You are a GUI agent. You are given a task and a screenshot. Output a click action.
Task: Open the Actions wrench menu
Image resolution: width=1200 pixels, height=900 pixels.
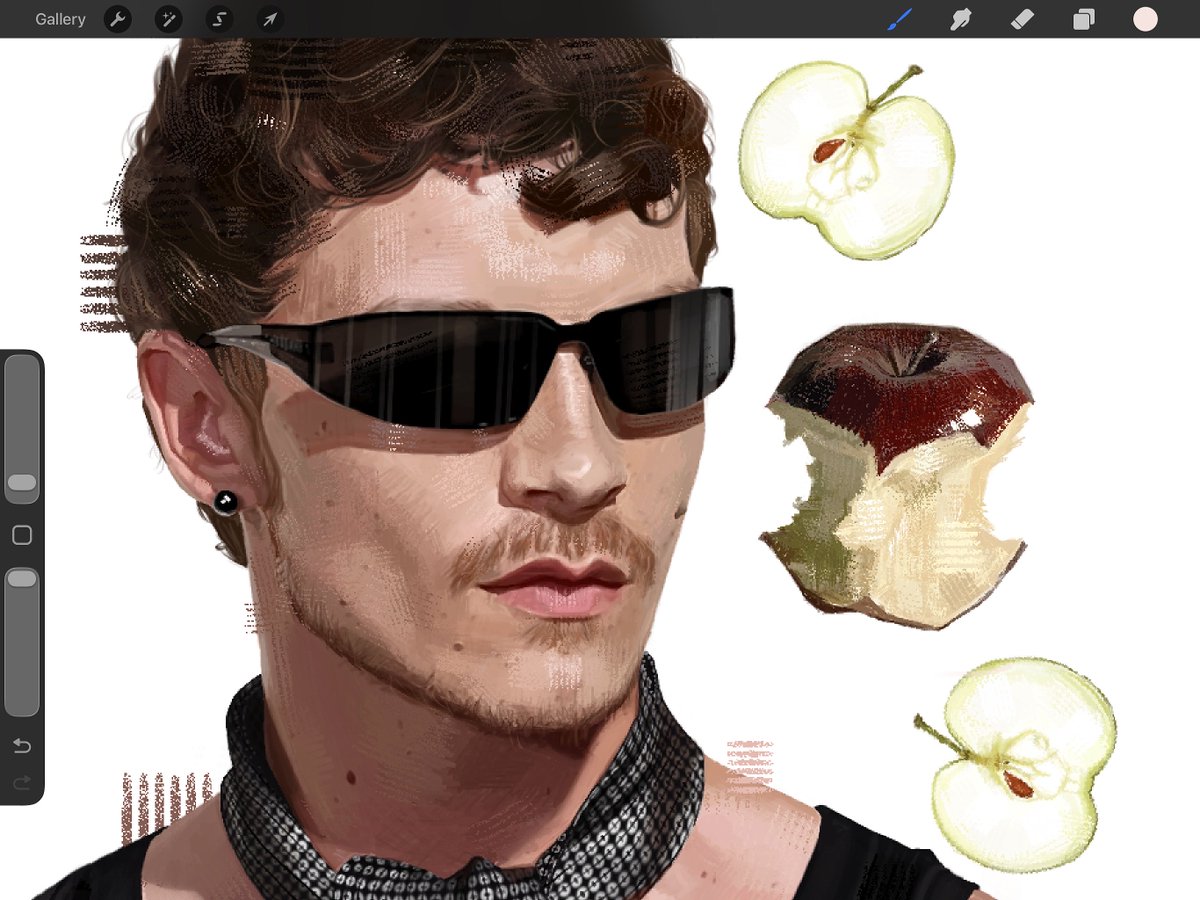tap(118, 19)
